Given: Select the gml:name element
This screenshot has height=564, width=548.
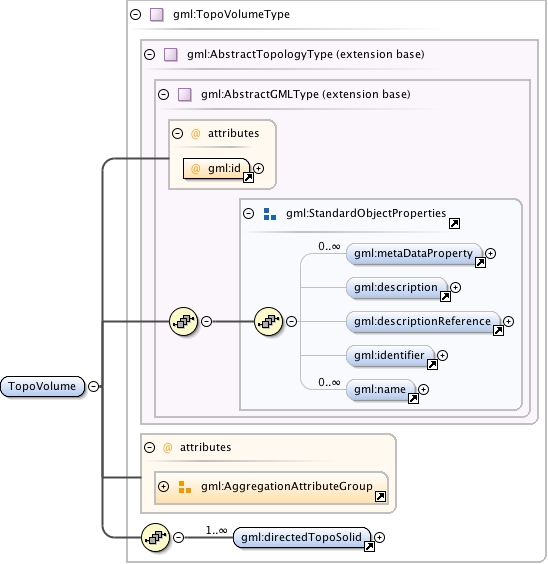Looking at the screenshot, I should [380, 389].
